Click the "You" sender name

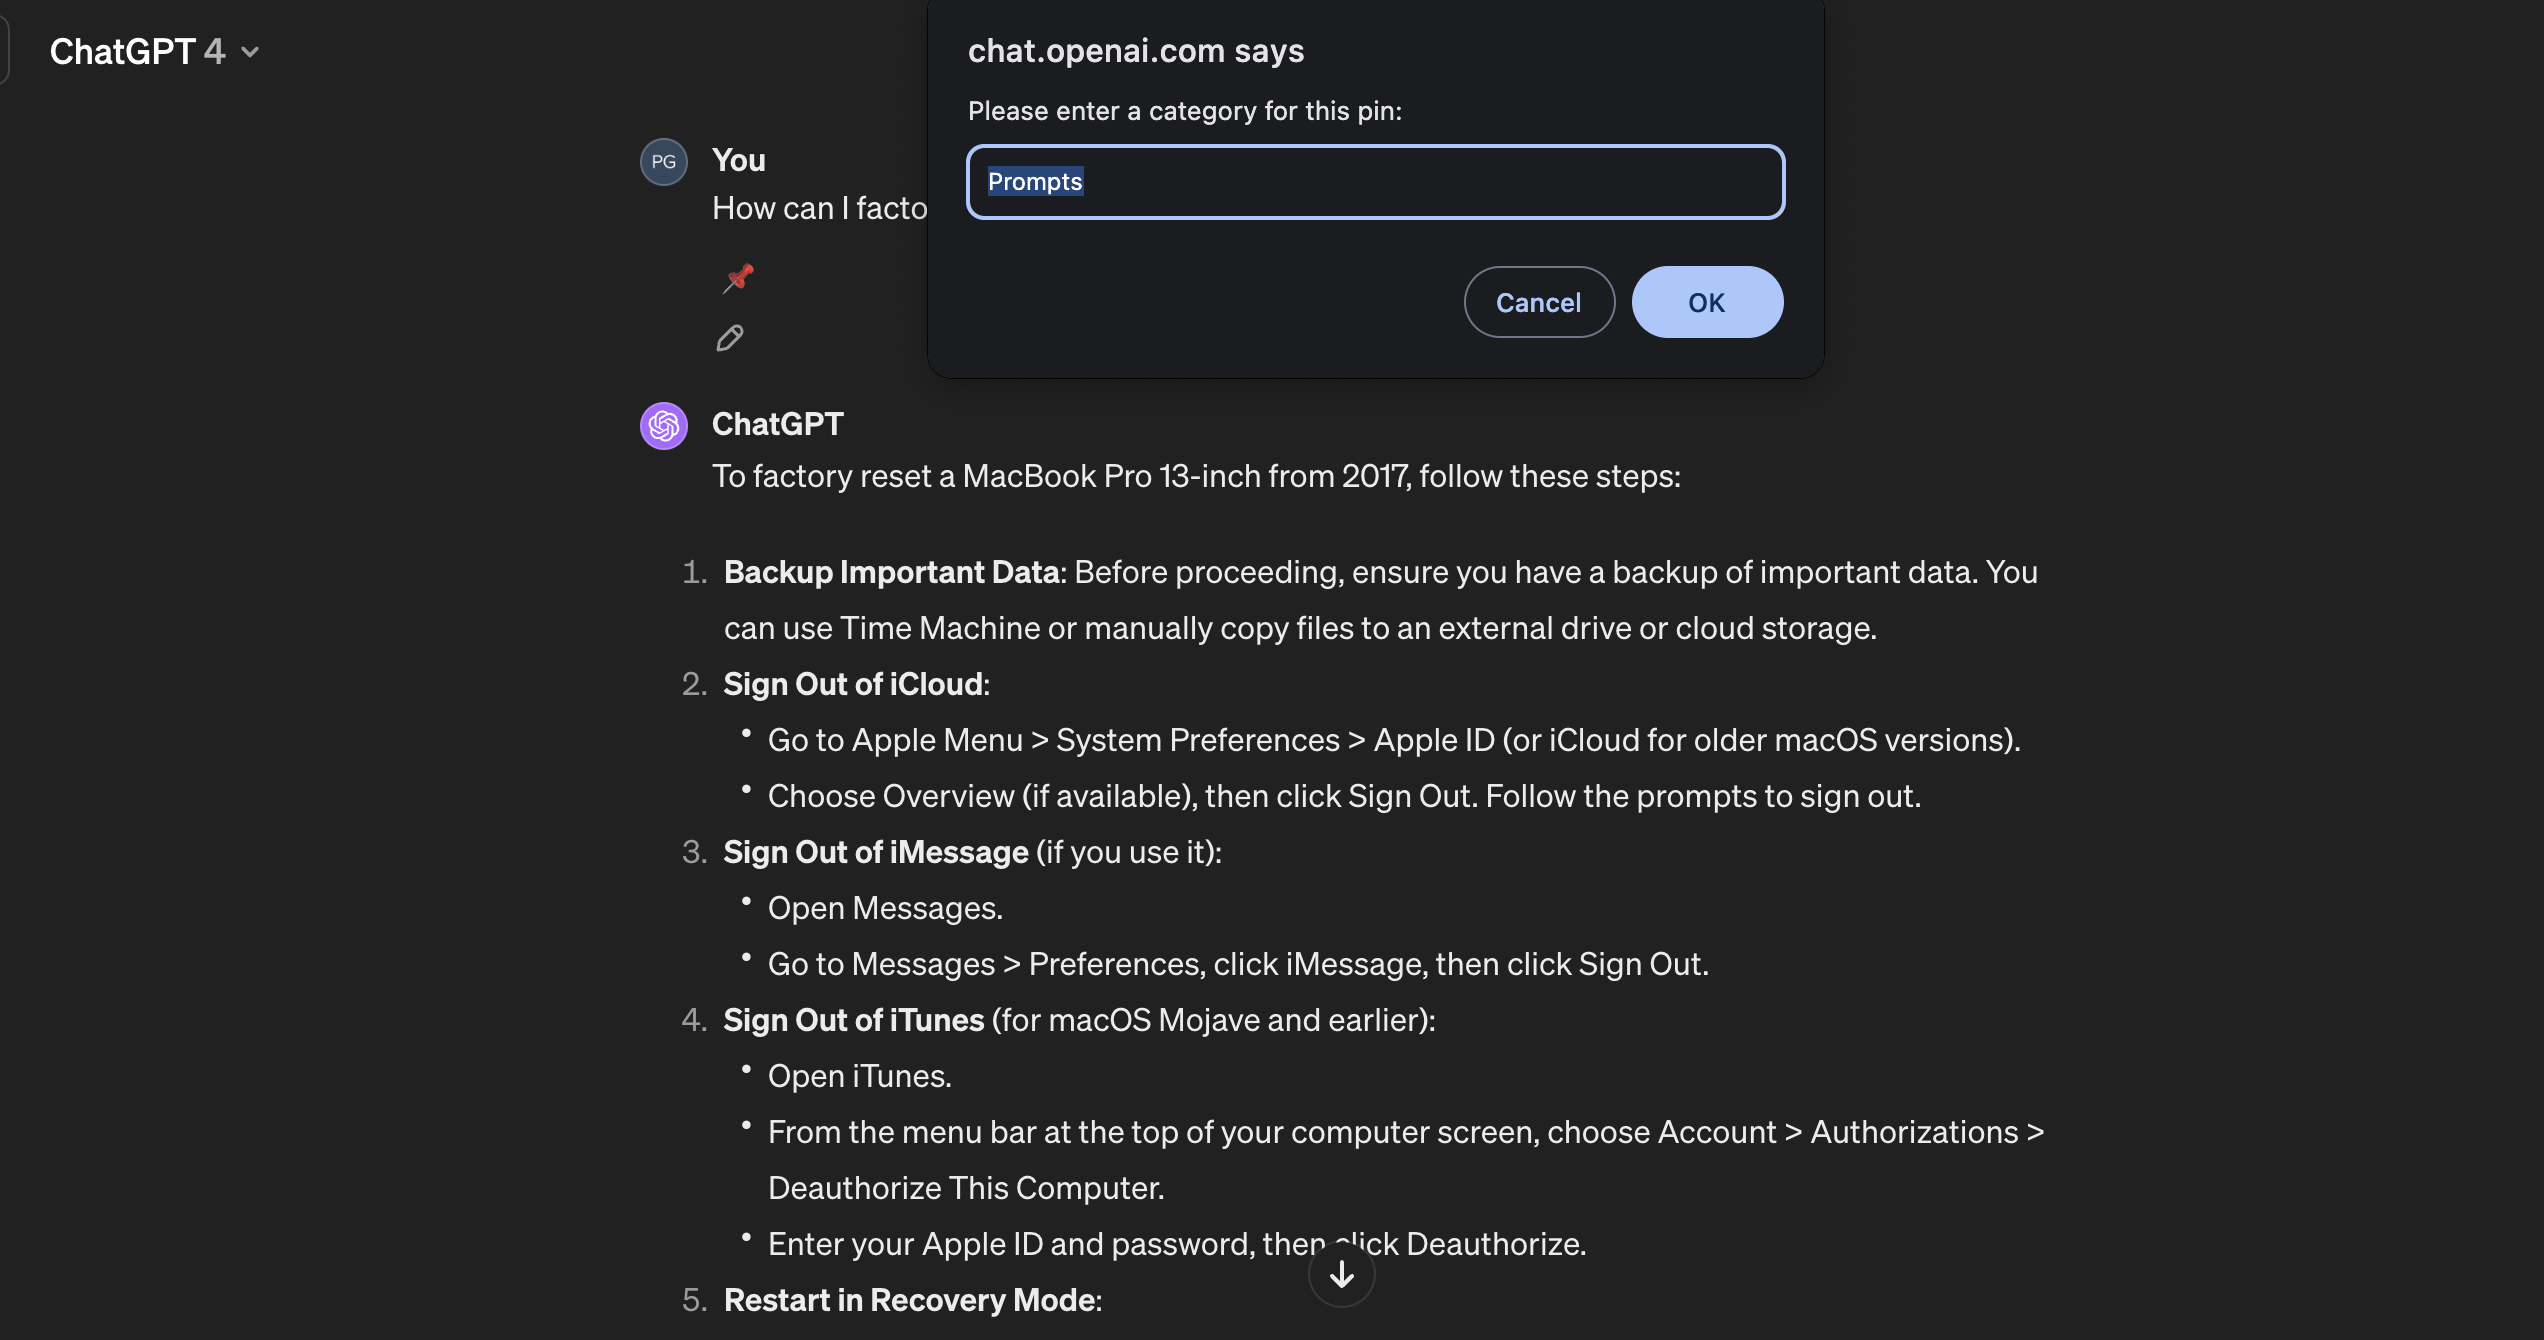tap(738, 160)
